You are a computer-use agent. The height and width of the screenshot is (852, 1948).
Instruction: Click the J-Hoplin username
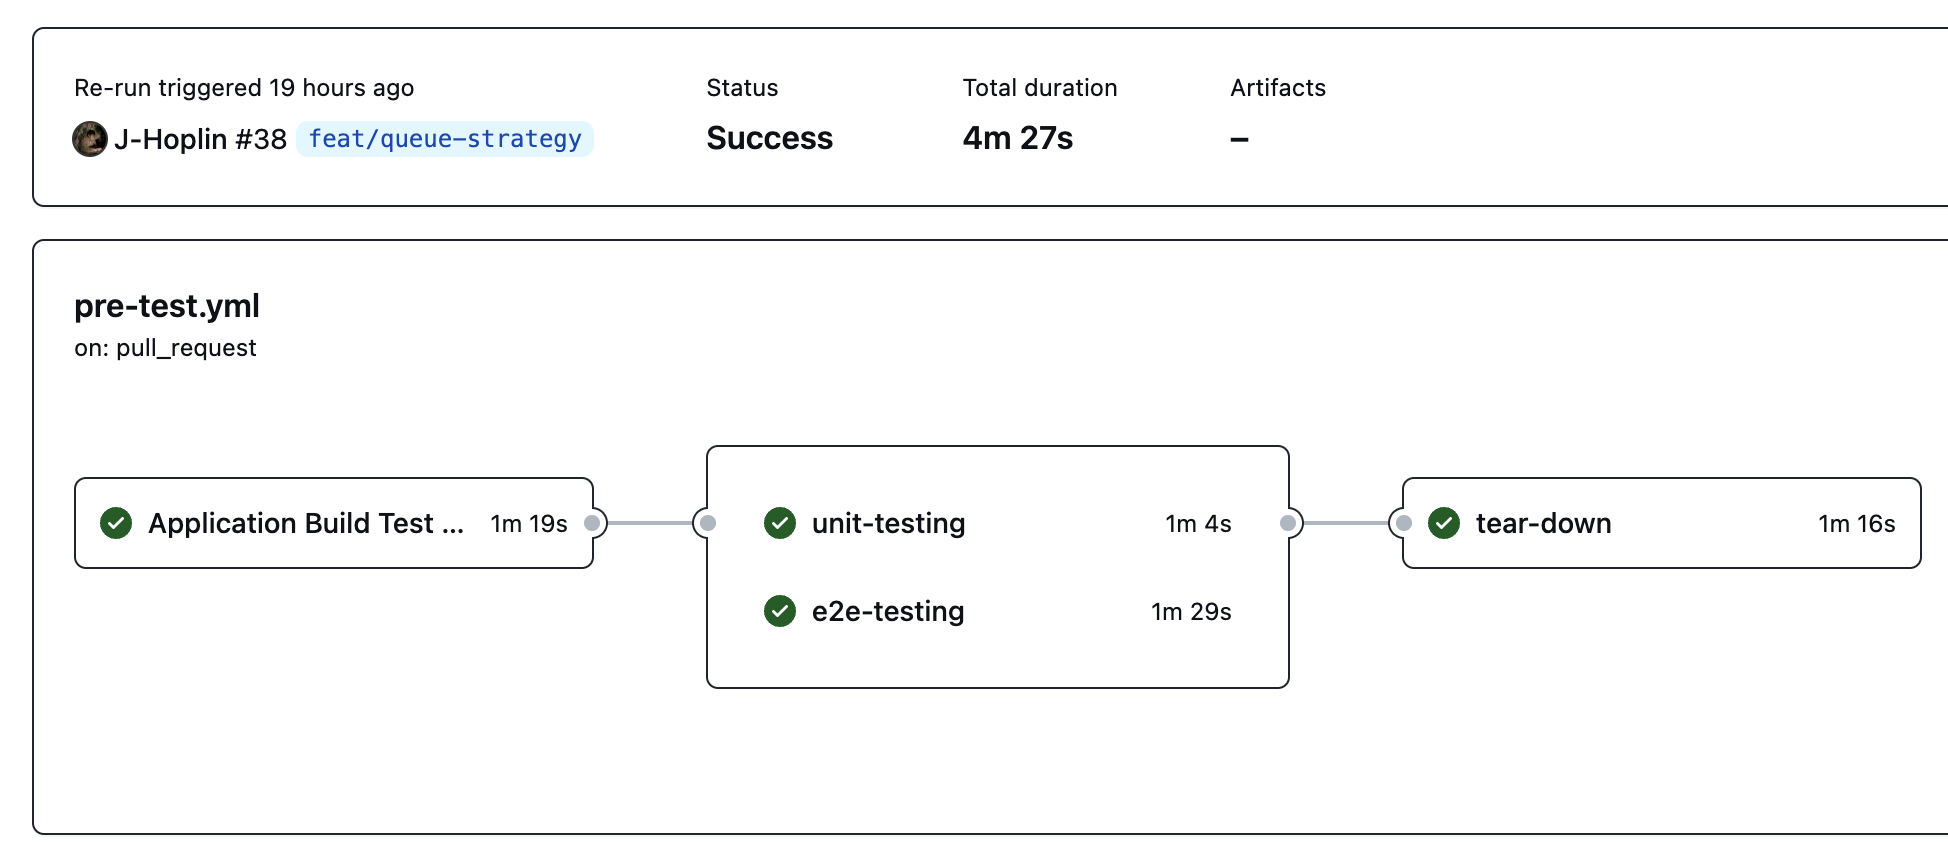[171, 139]
